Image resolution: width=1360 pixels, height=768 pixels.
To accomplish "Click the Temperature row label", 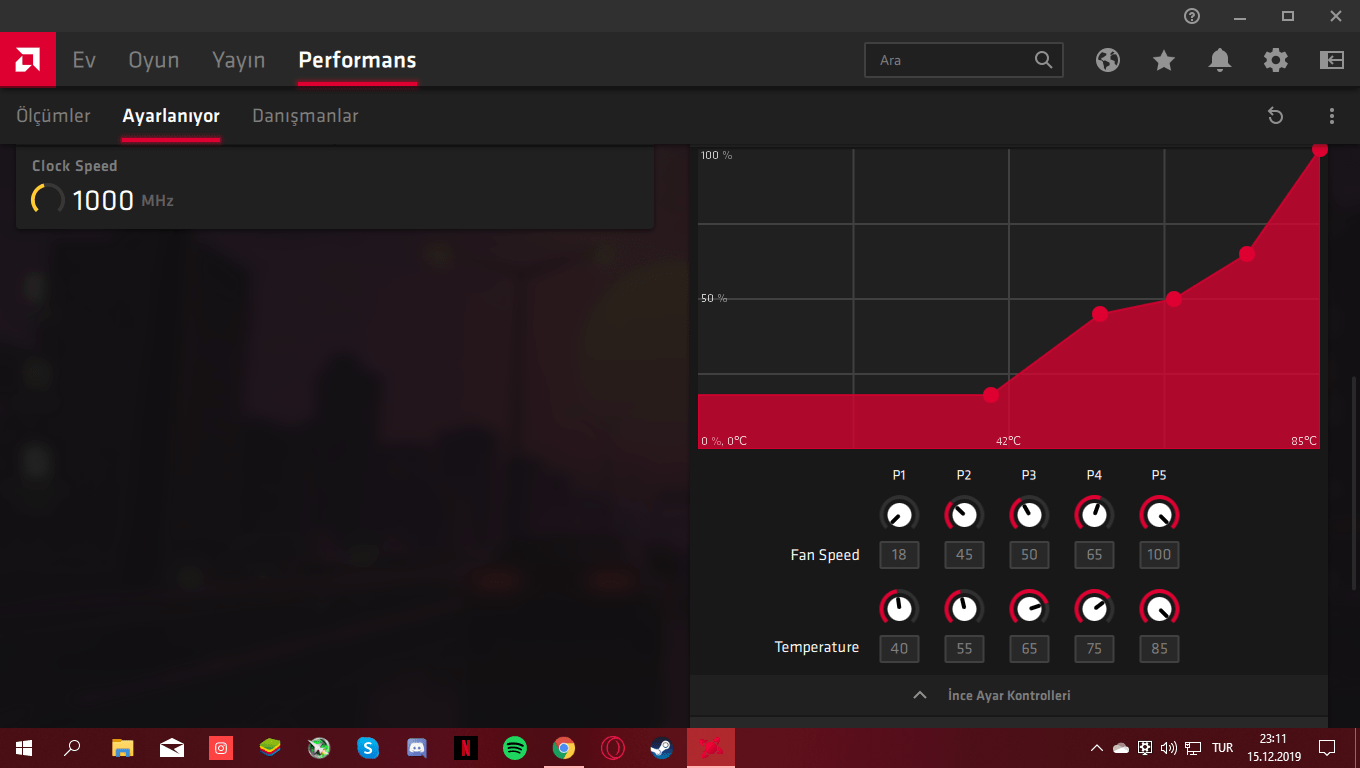I will tap(817, 647).
